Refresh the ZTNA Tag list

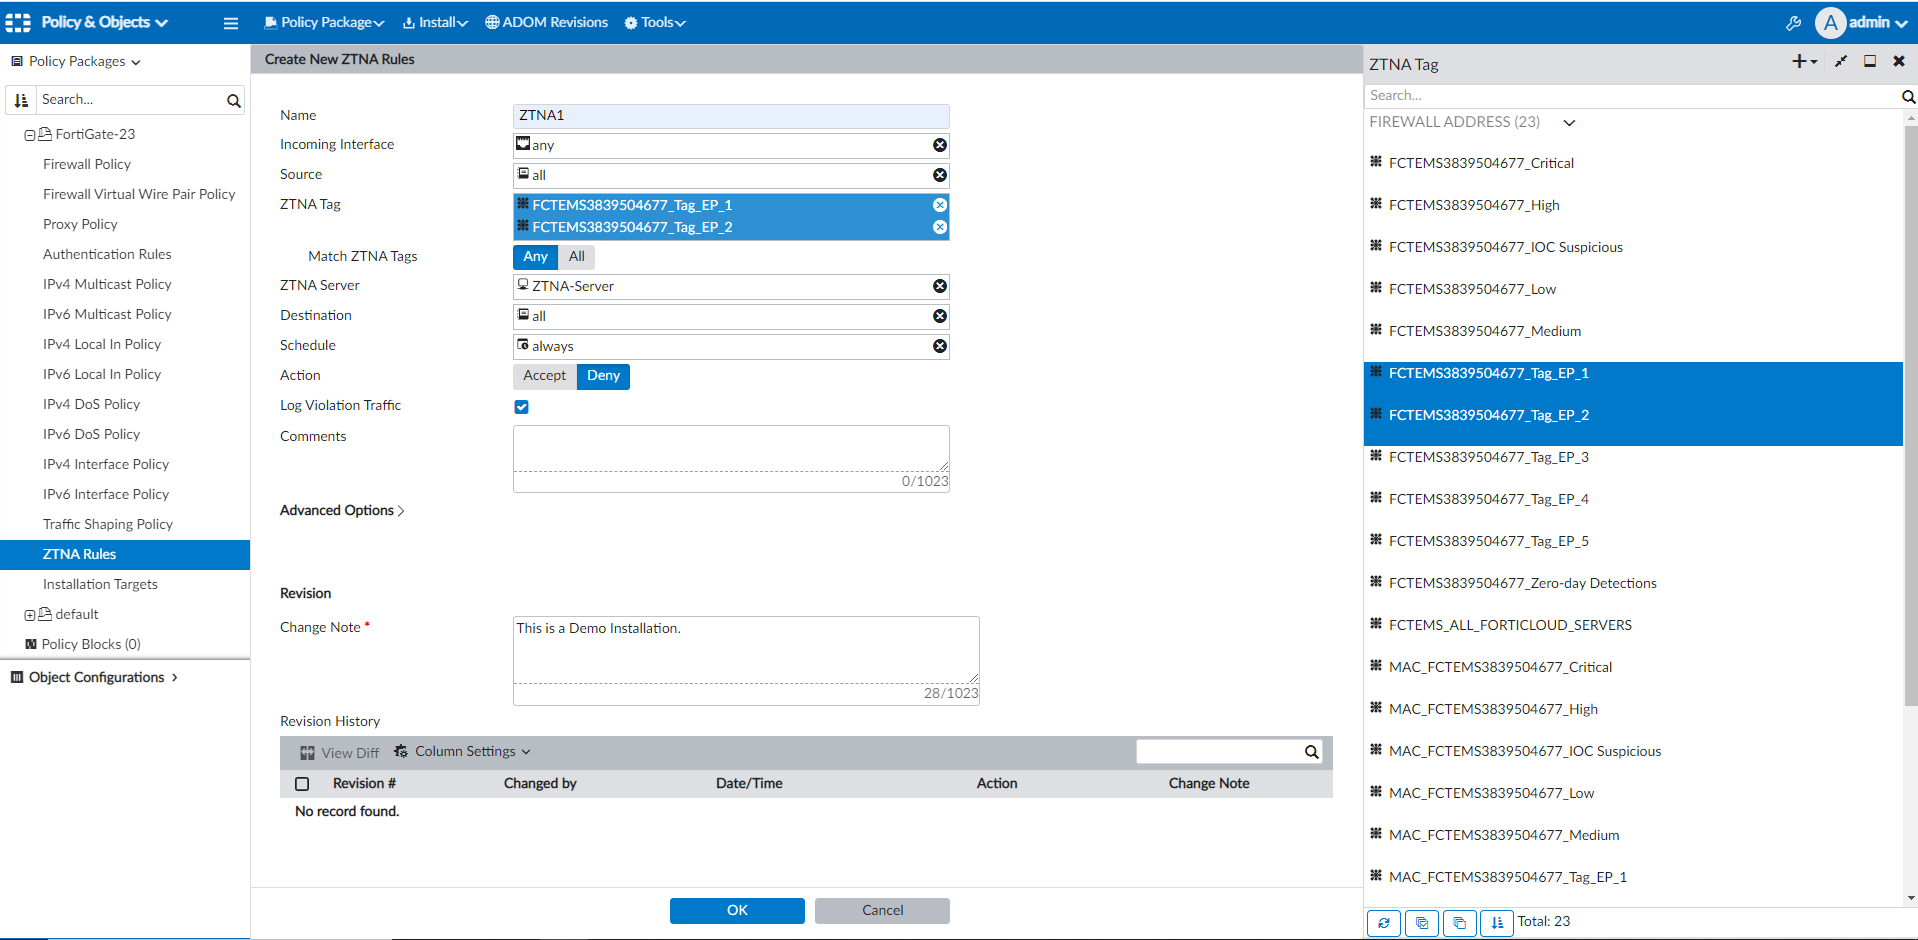click(x=1383, y=922)
